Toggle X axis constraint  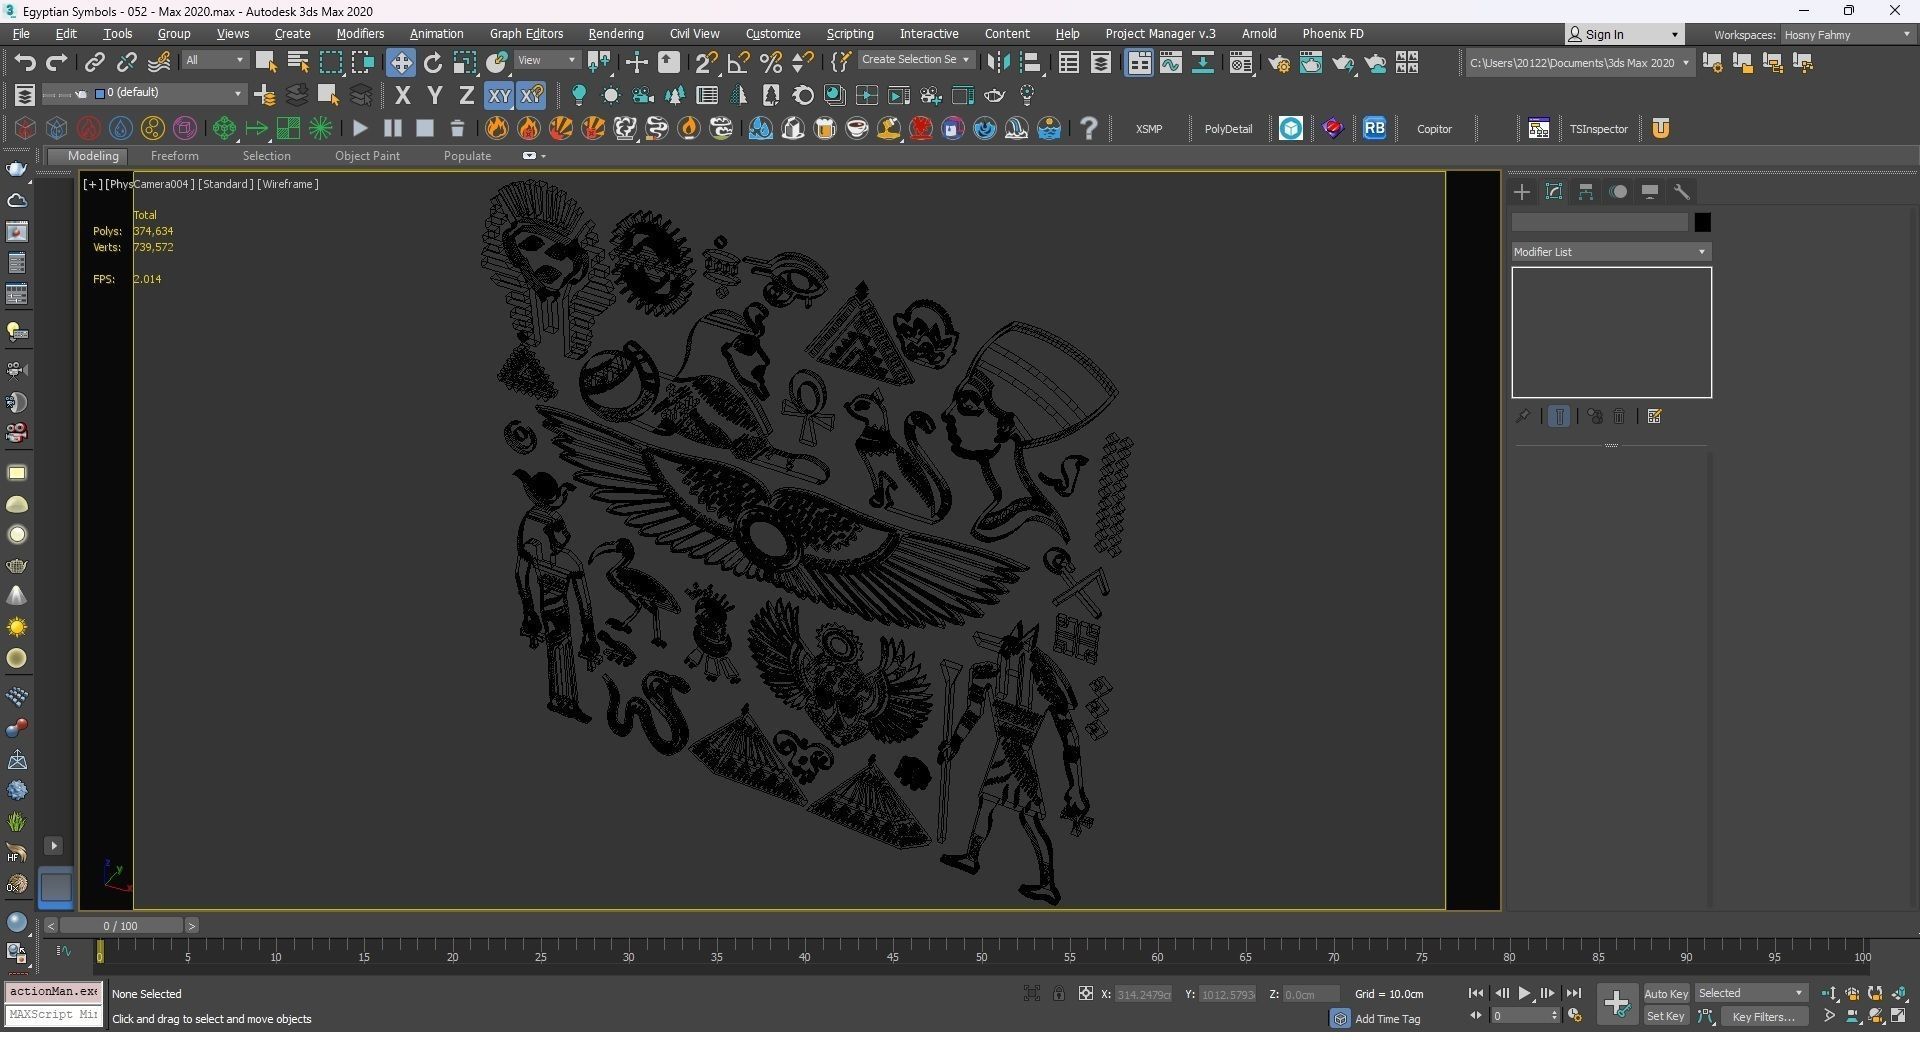tap(402, 96)
